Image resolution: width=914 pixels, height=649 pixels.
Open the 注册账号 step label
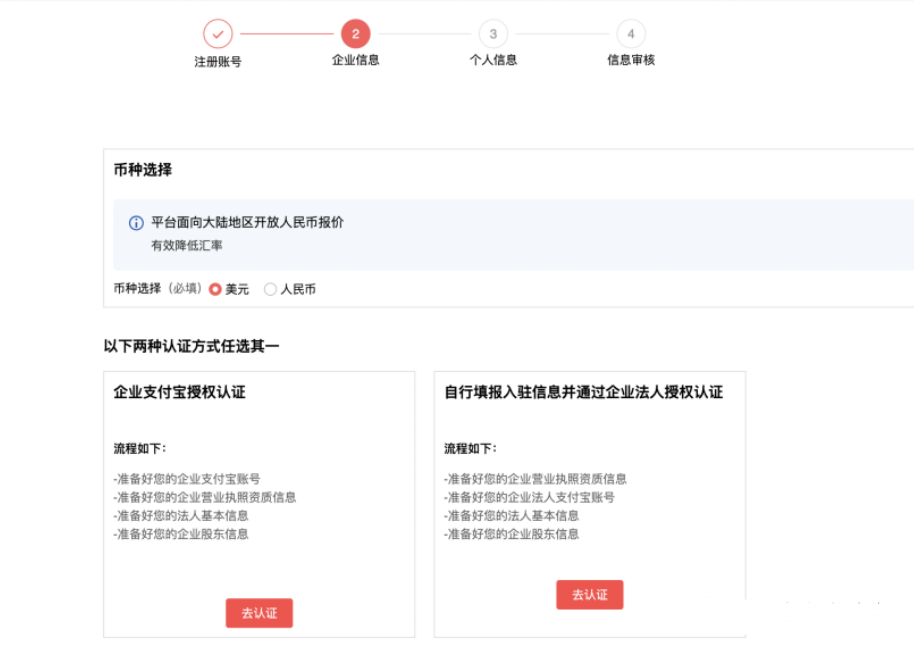click(x=218, y=60)
